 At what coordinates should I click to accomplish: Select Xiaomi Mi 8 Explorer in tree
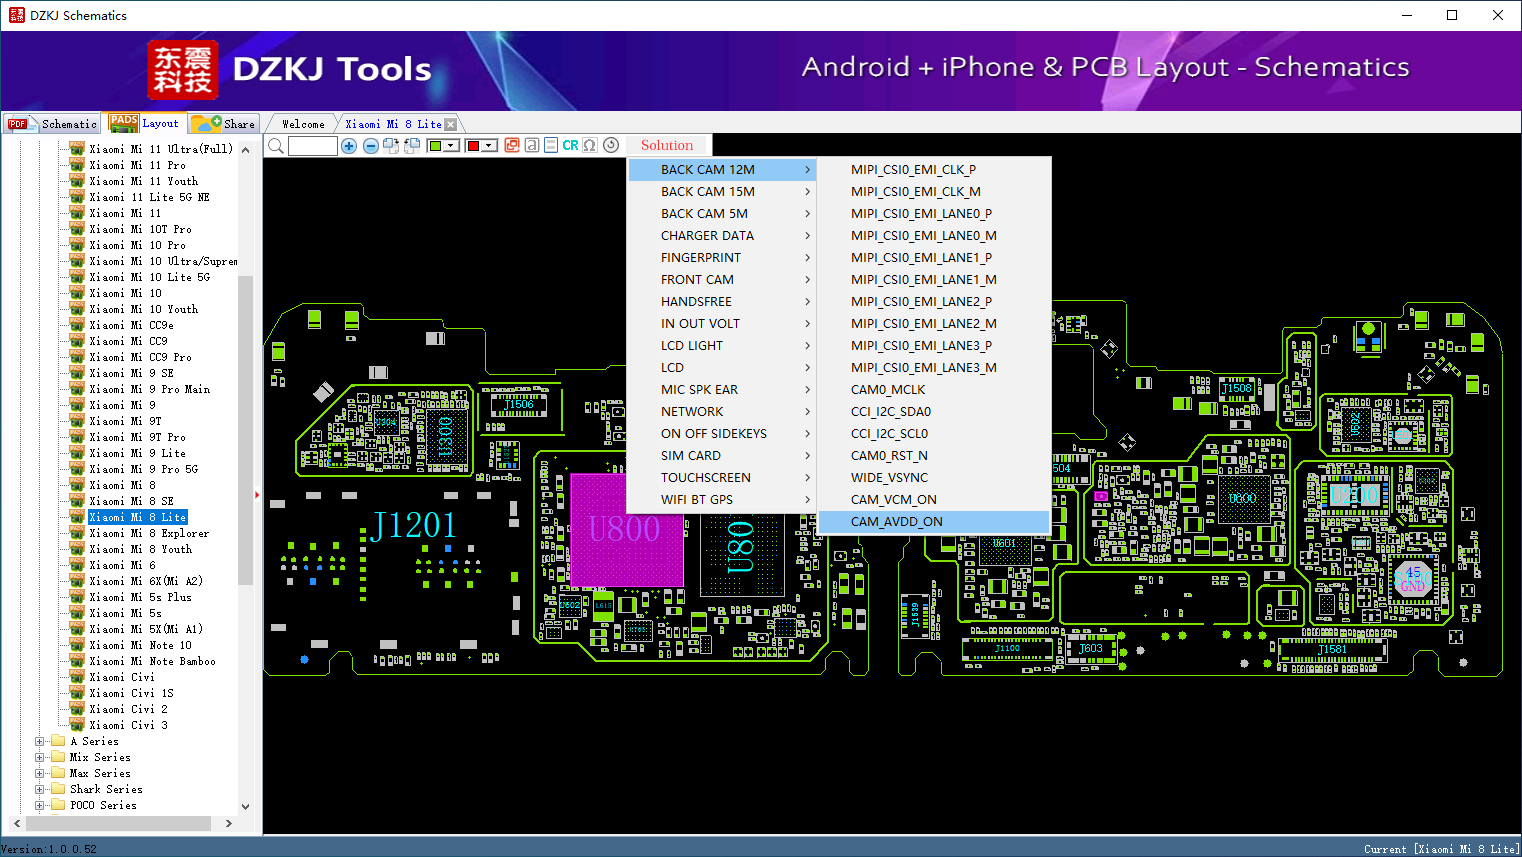point(149,533)
